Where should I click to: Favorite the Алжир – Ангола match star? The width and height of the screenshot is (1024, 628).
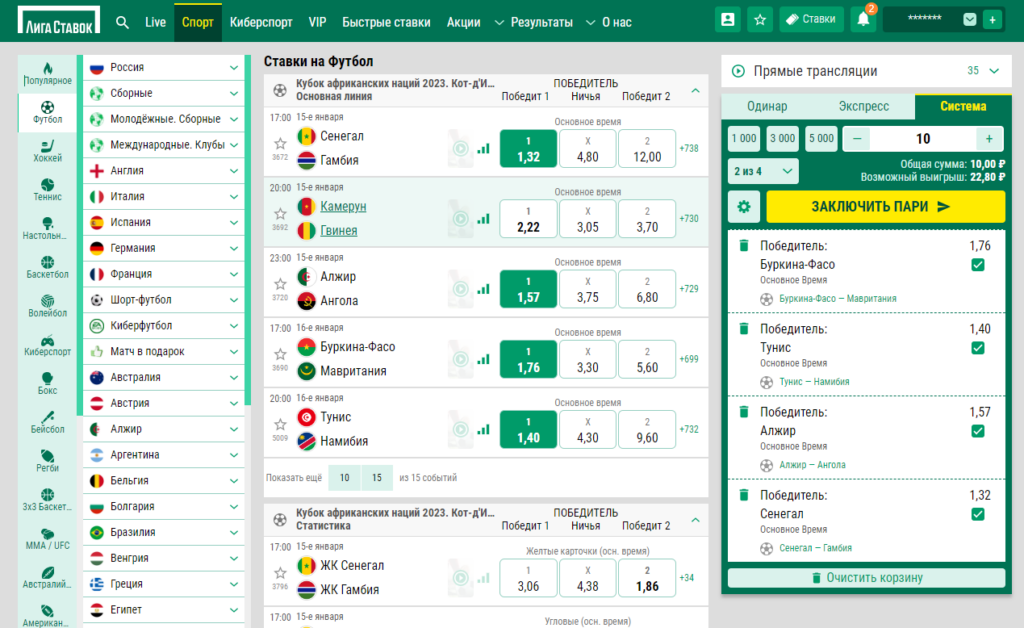tap(280, 283)
